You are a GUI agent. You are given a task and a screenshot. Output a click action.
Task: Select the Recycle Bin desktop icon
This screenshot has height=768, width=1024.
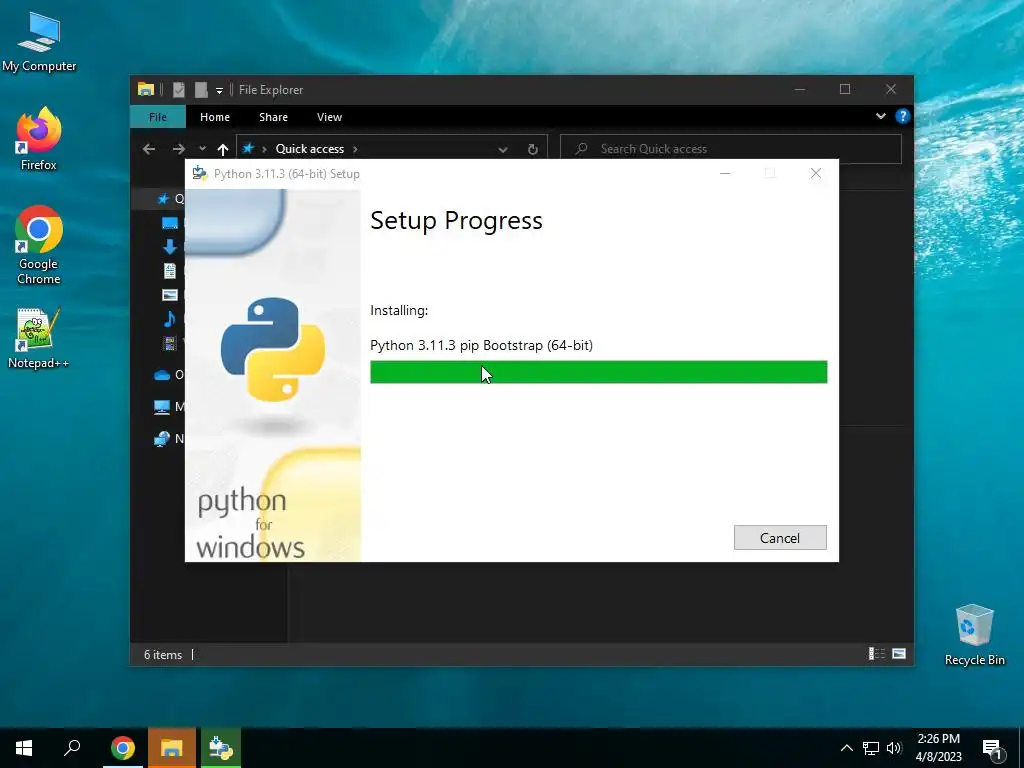[974, 635]
